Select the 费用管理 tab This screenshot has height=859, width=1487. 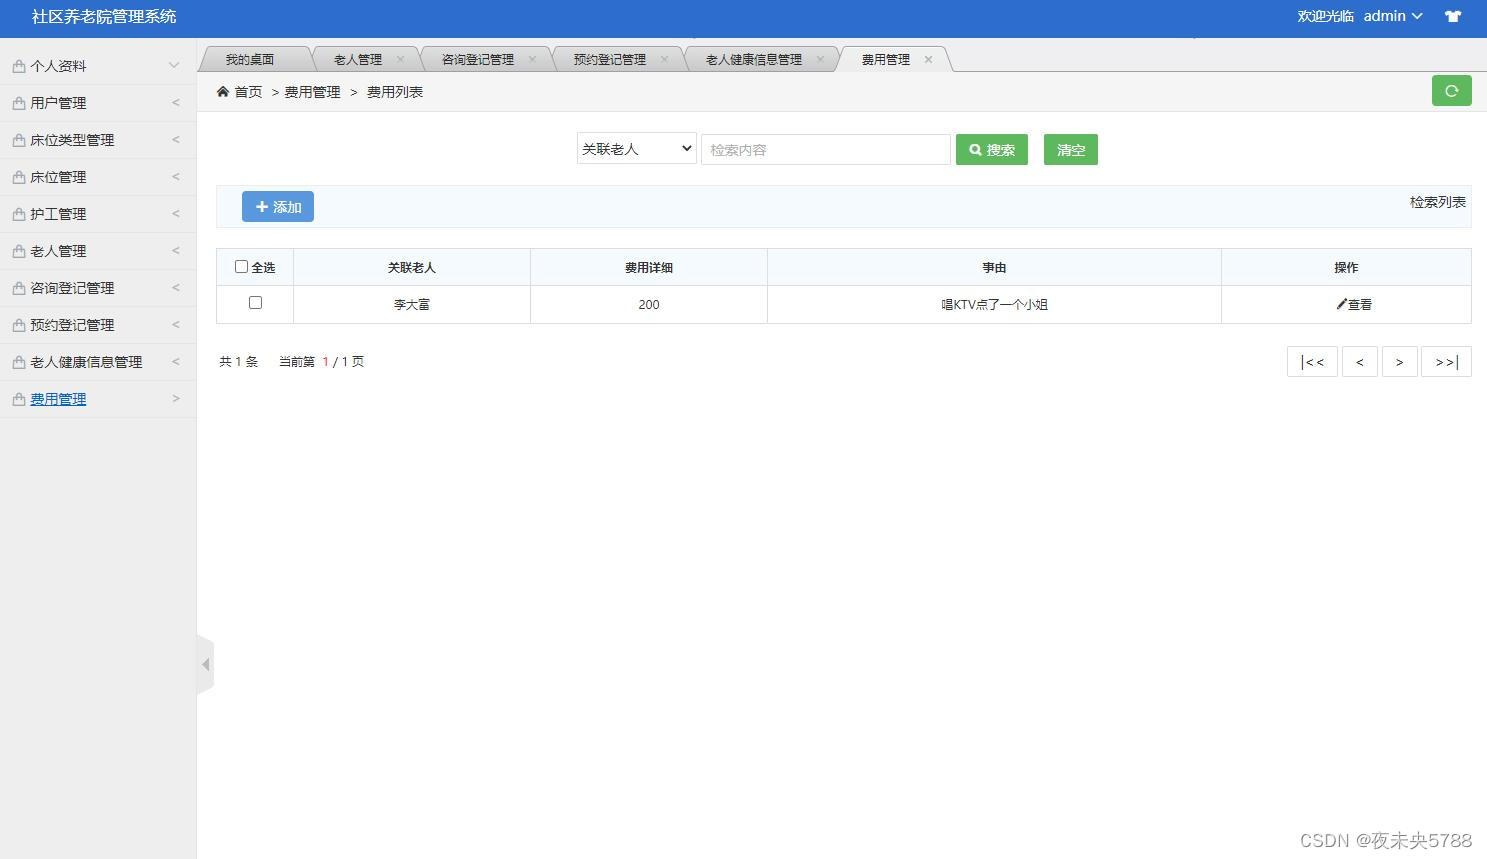click(886, 59)
